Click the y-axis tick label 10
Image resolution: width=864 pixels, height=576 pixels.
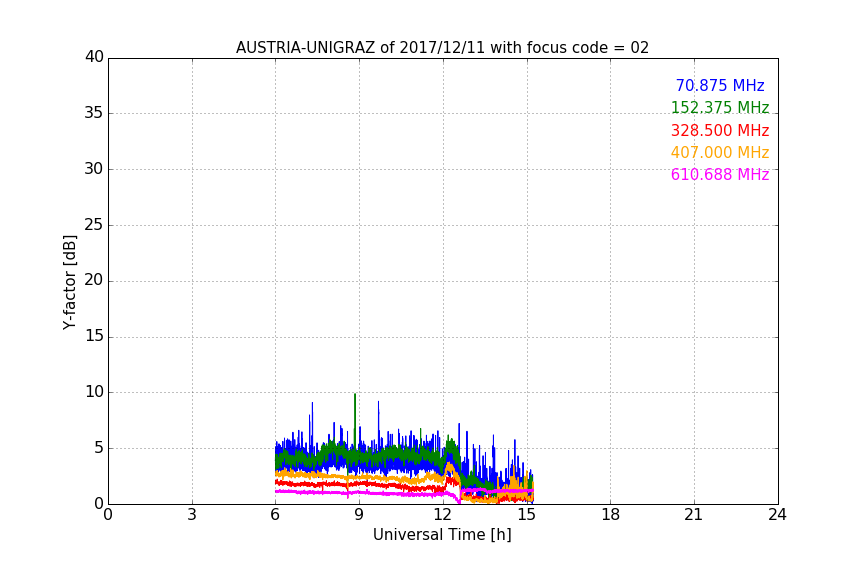pyautogui.click(x=94, y=392)
